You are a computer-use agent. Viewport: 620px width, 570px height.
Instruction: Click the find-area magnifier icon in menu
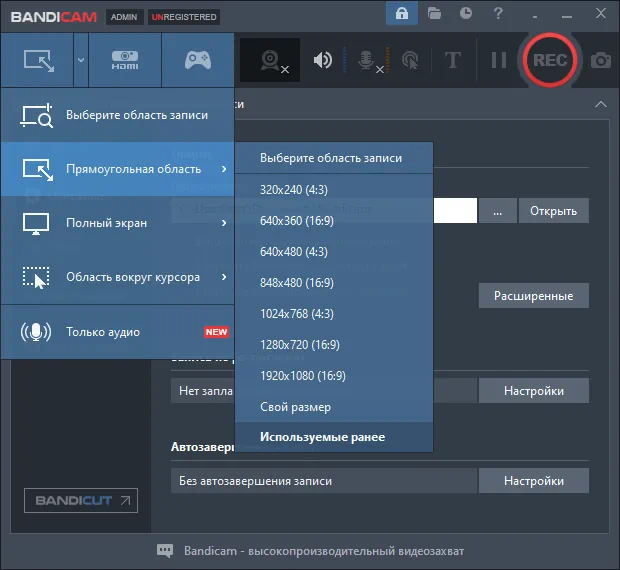[x=36, y=115]
